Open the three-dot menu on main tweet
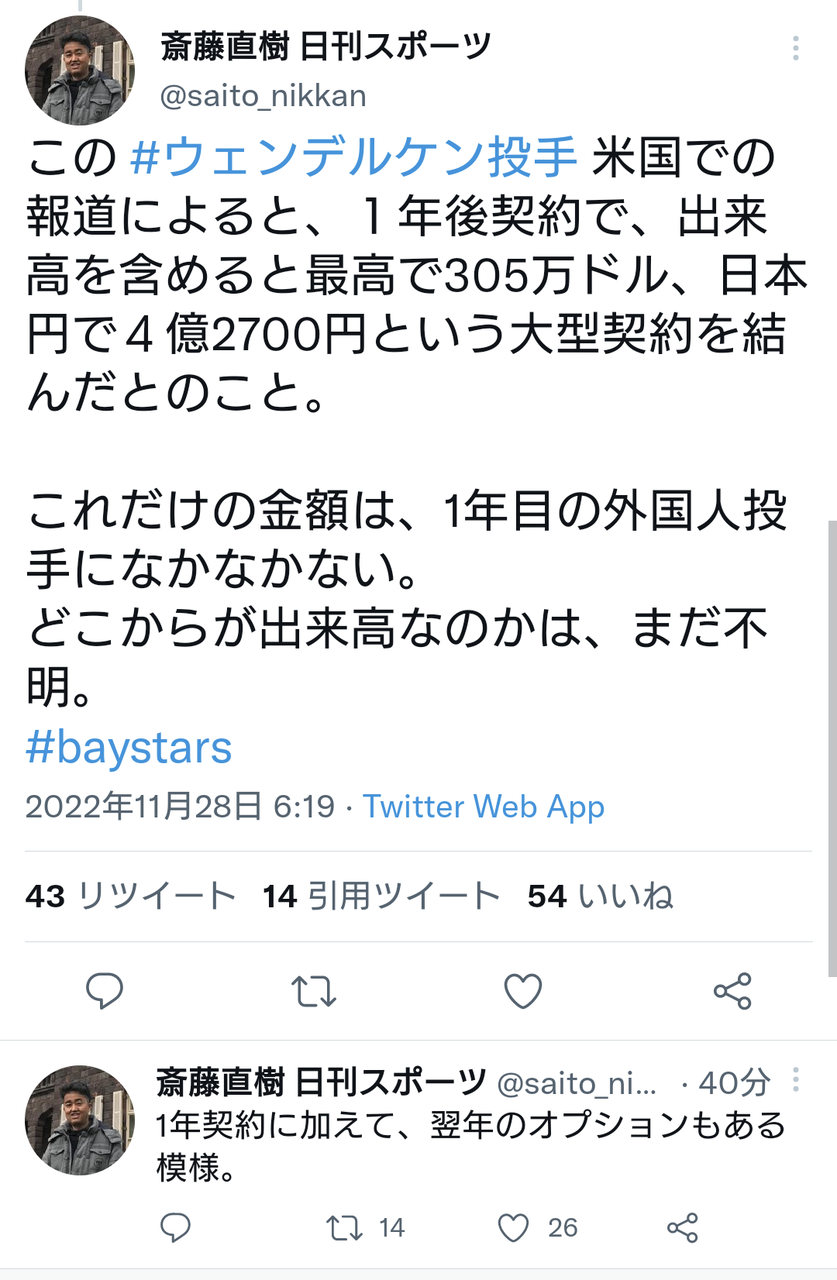Viewport: 837px width, 1280px height. click(796, 48)
